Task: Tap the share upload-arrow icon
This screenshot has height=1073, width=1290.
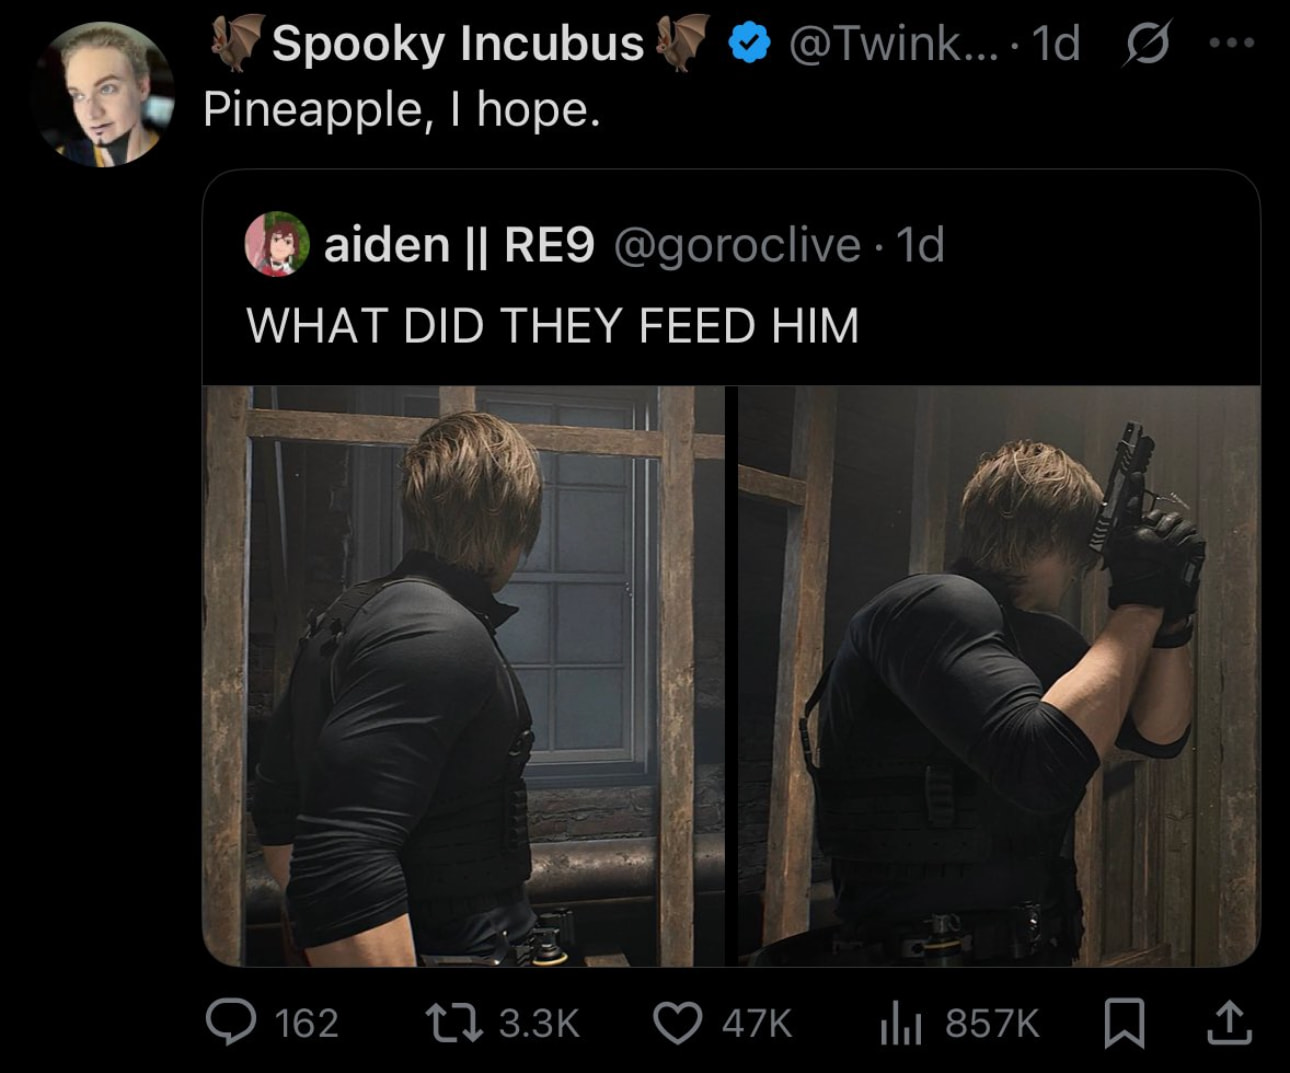Action: (1229, 1023)
